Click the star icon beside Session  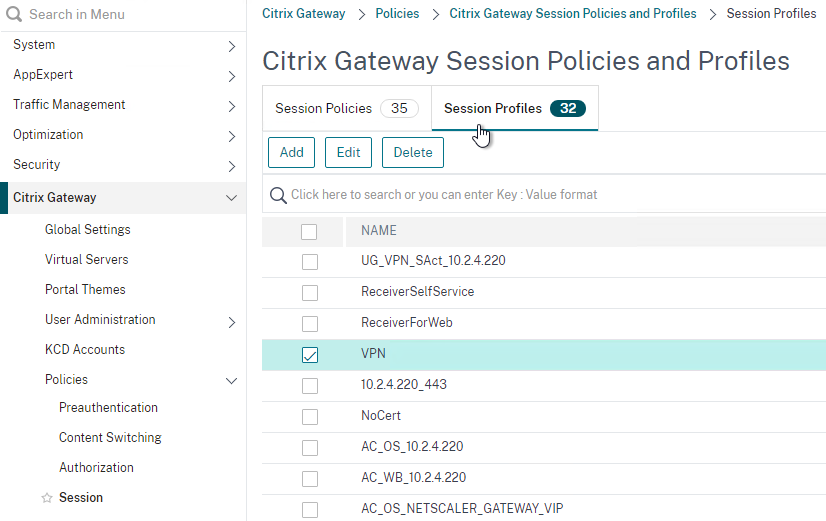point(47,498)
